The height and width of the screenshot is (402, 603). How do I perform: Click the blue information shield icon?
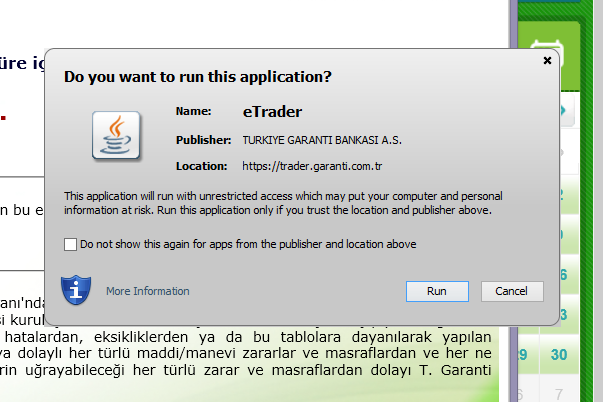point(76,290)
